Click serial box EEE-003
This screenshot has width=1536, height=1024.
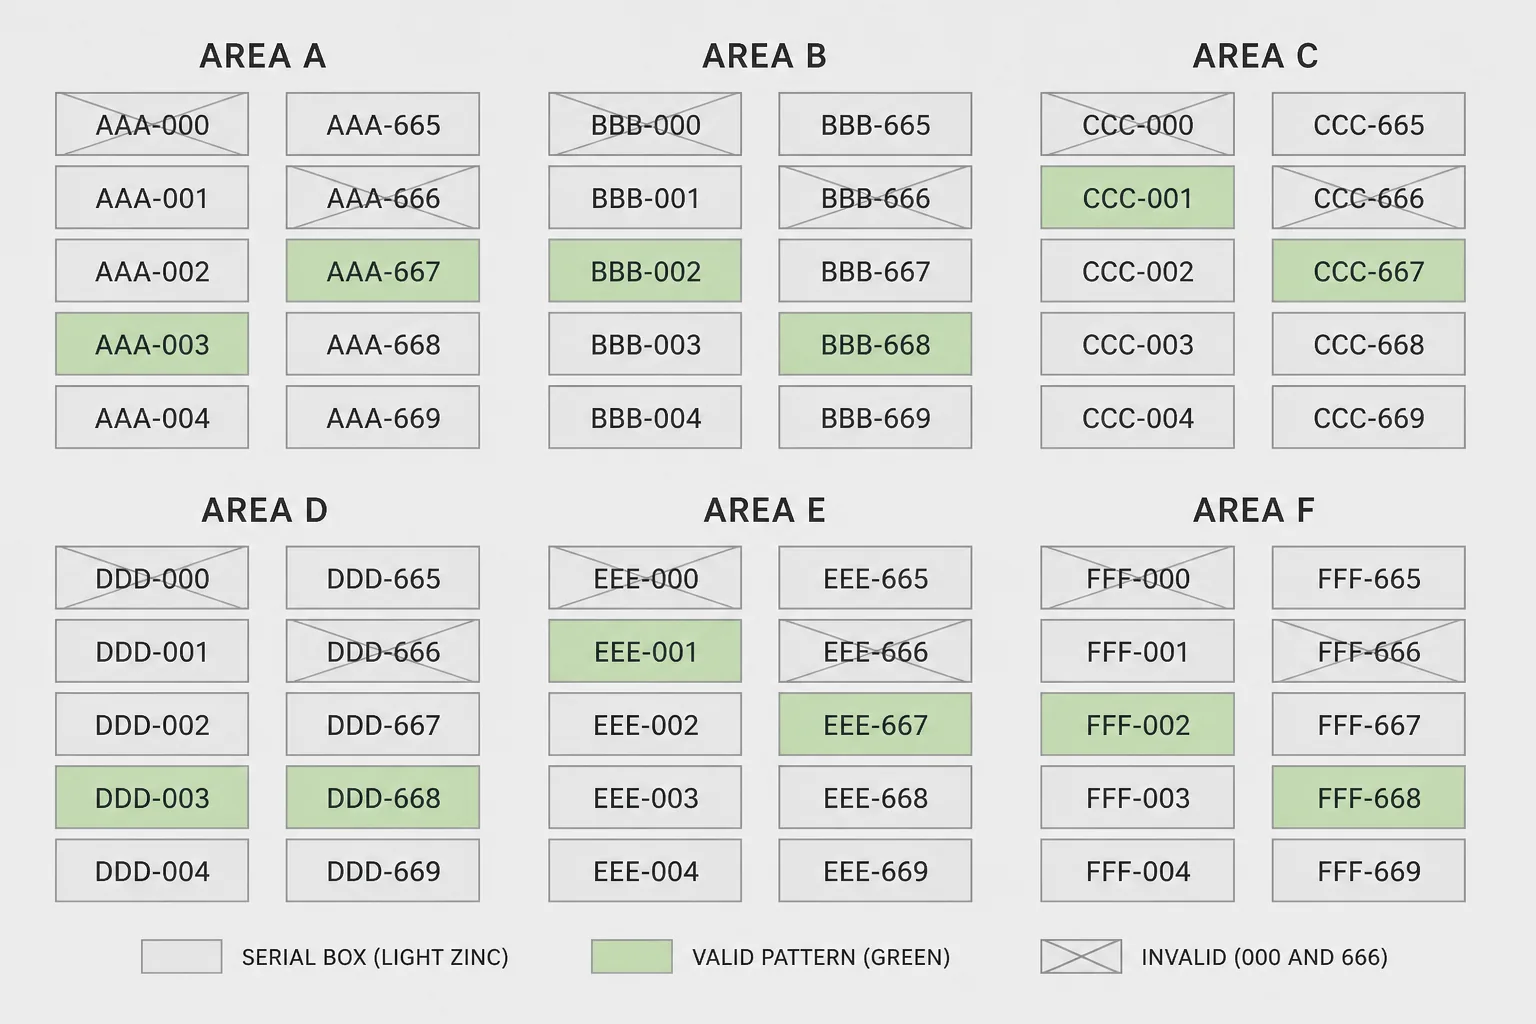(x=645, y=797)
